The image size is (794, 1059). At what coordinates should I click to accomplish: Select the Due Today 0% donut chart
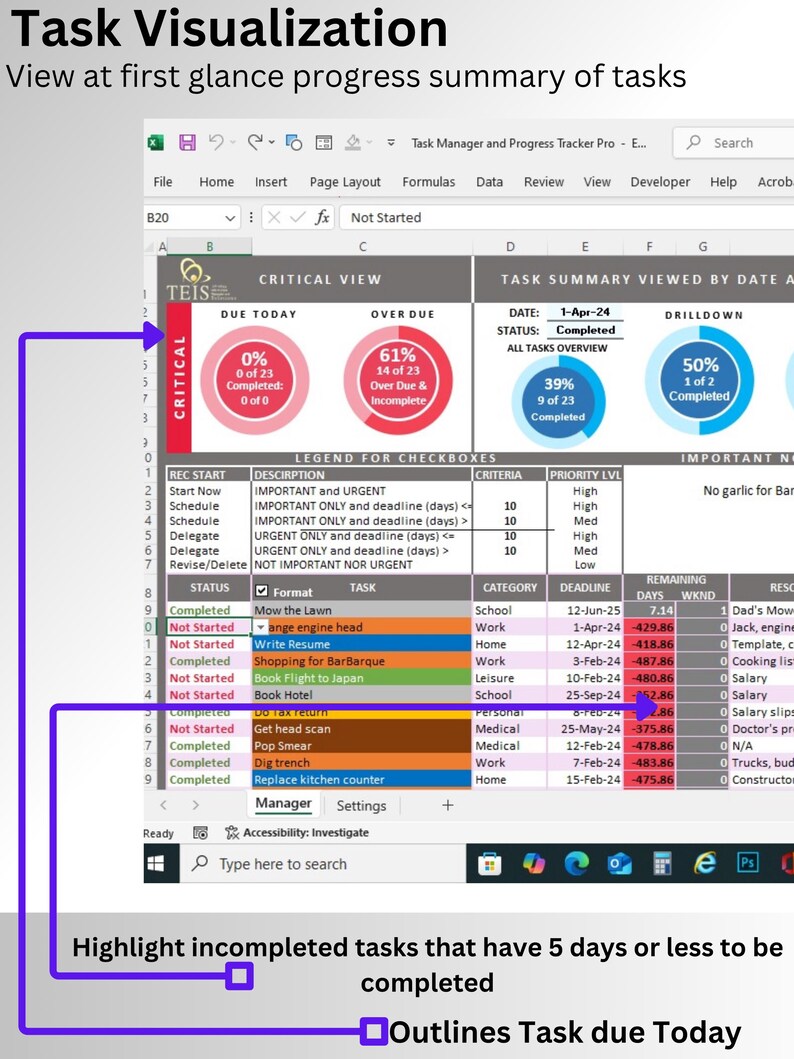255,379
